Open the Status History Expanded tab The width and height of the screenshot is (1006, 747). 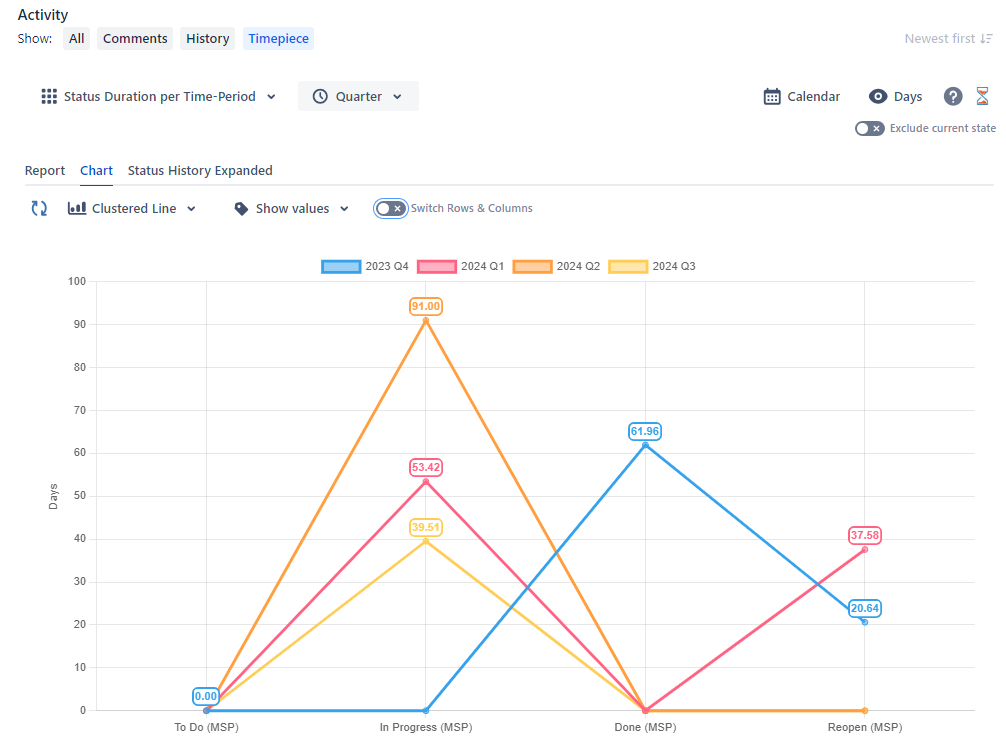[x=200, y=170]
